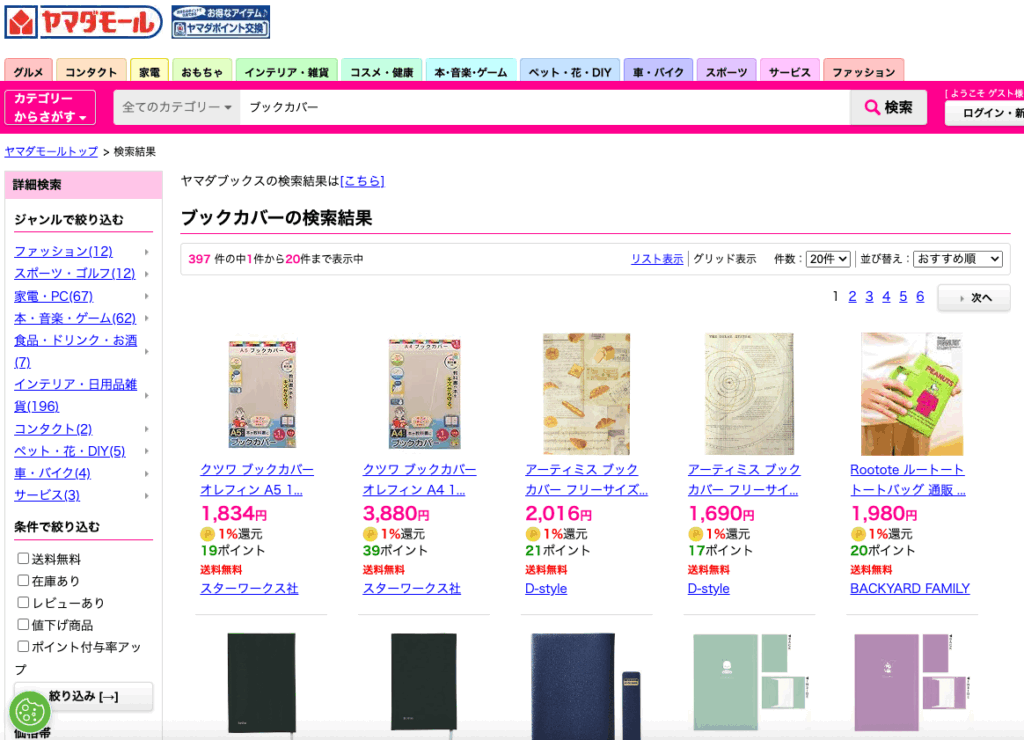1024x740 pixels.
Task: Open the おもちゃ category tab
Action: 202,71
